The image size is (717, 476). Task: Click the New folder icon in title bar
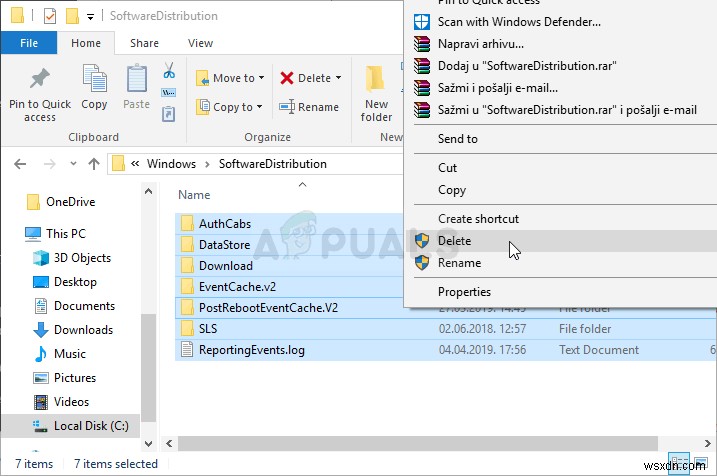72,16
